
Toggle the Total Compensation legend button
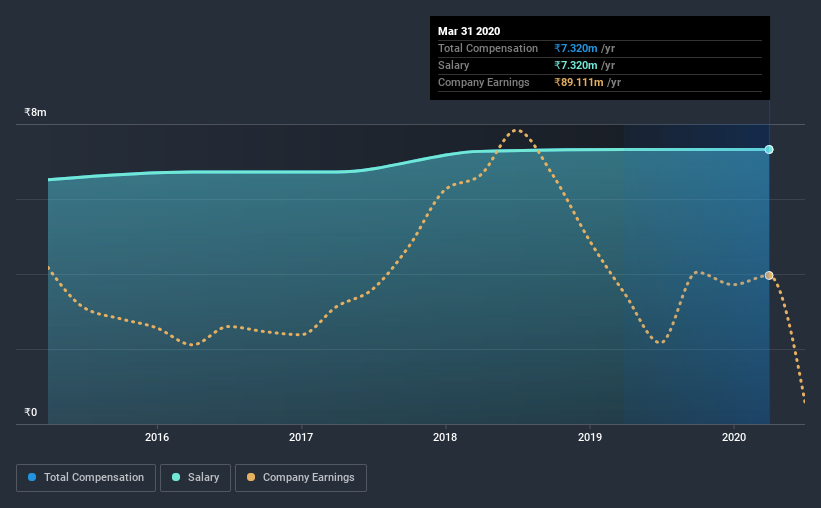click(x=86, y=478)
